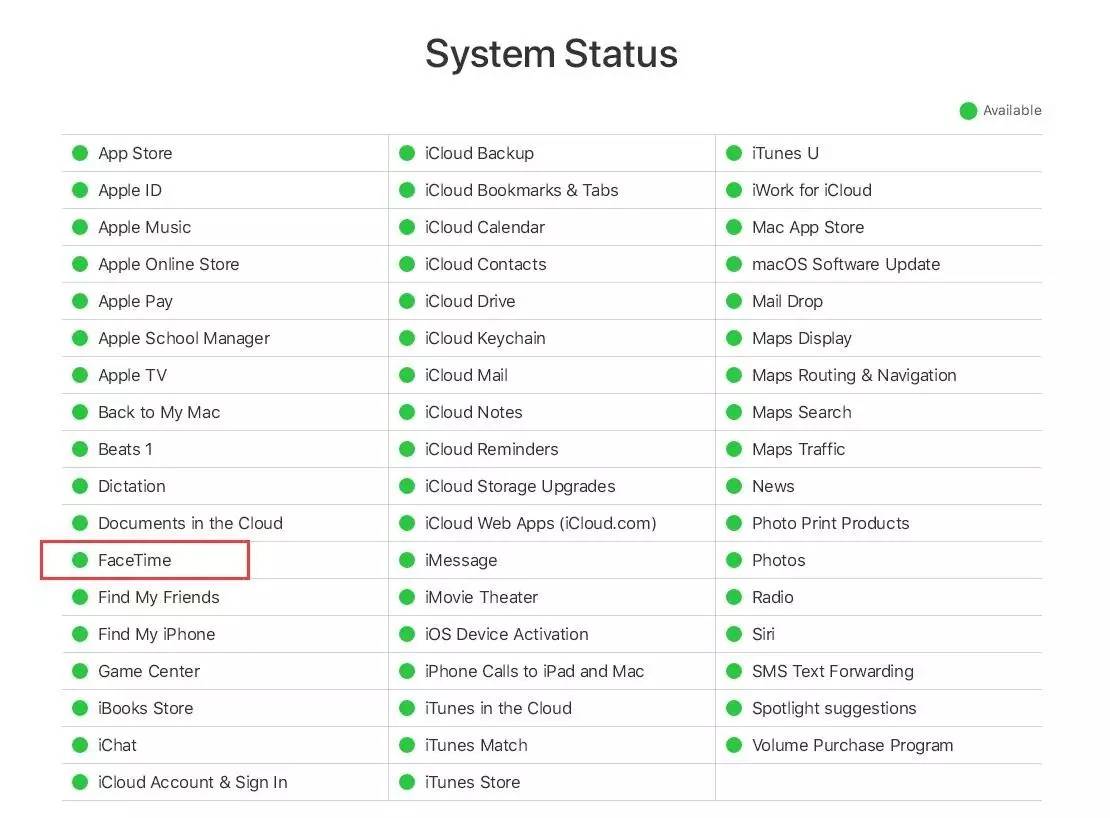Click the status indicator next to iCloud Mail
1110x818 pixels.
pos(407,375)
